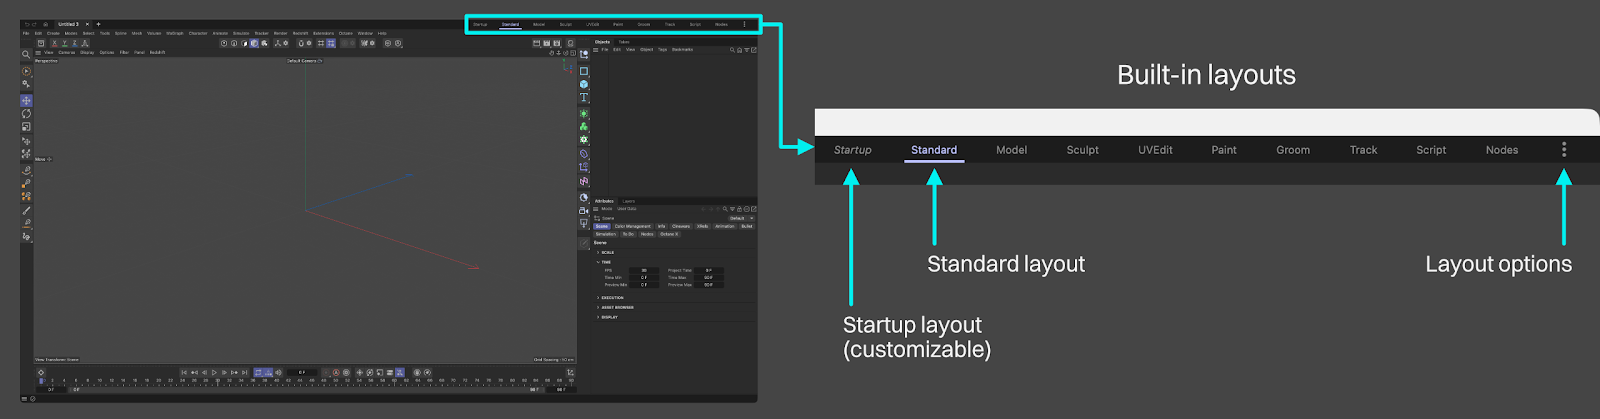
Task: Open the small layout options dots in app
Action: (x=744, y=24)
